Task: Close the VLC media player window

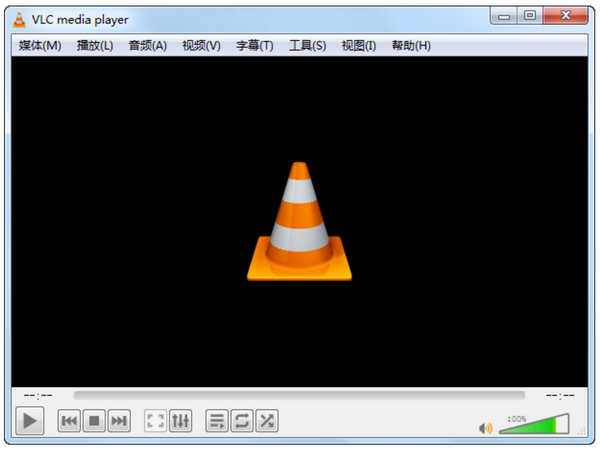Action: (x=565, y=16)
